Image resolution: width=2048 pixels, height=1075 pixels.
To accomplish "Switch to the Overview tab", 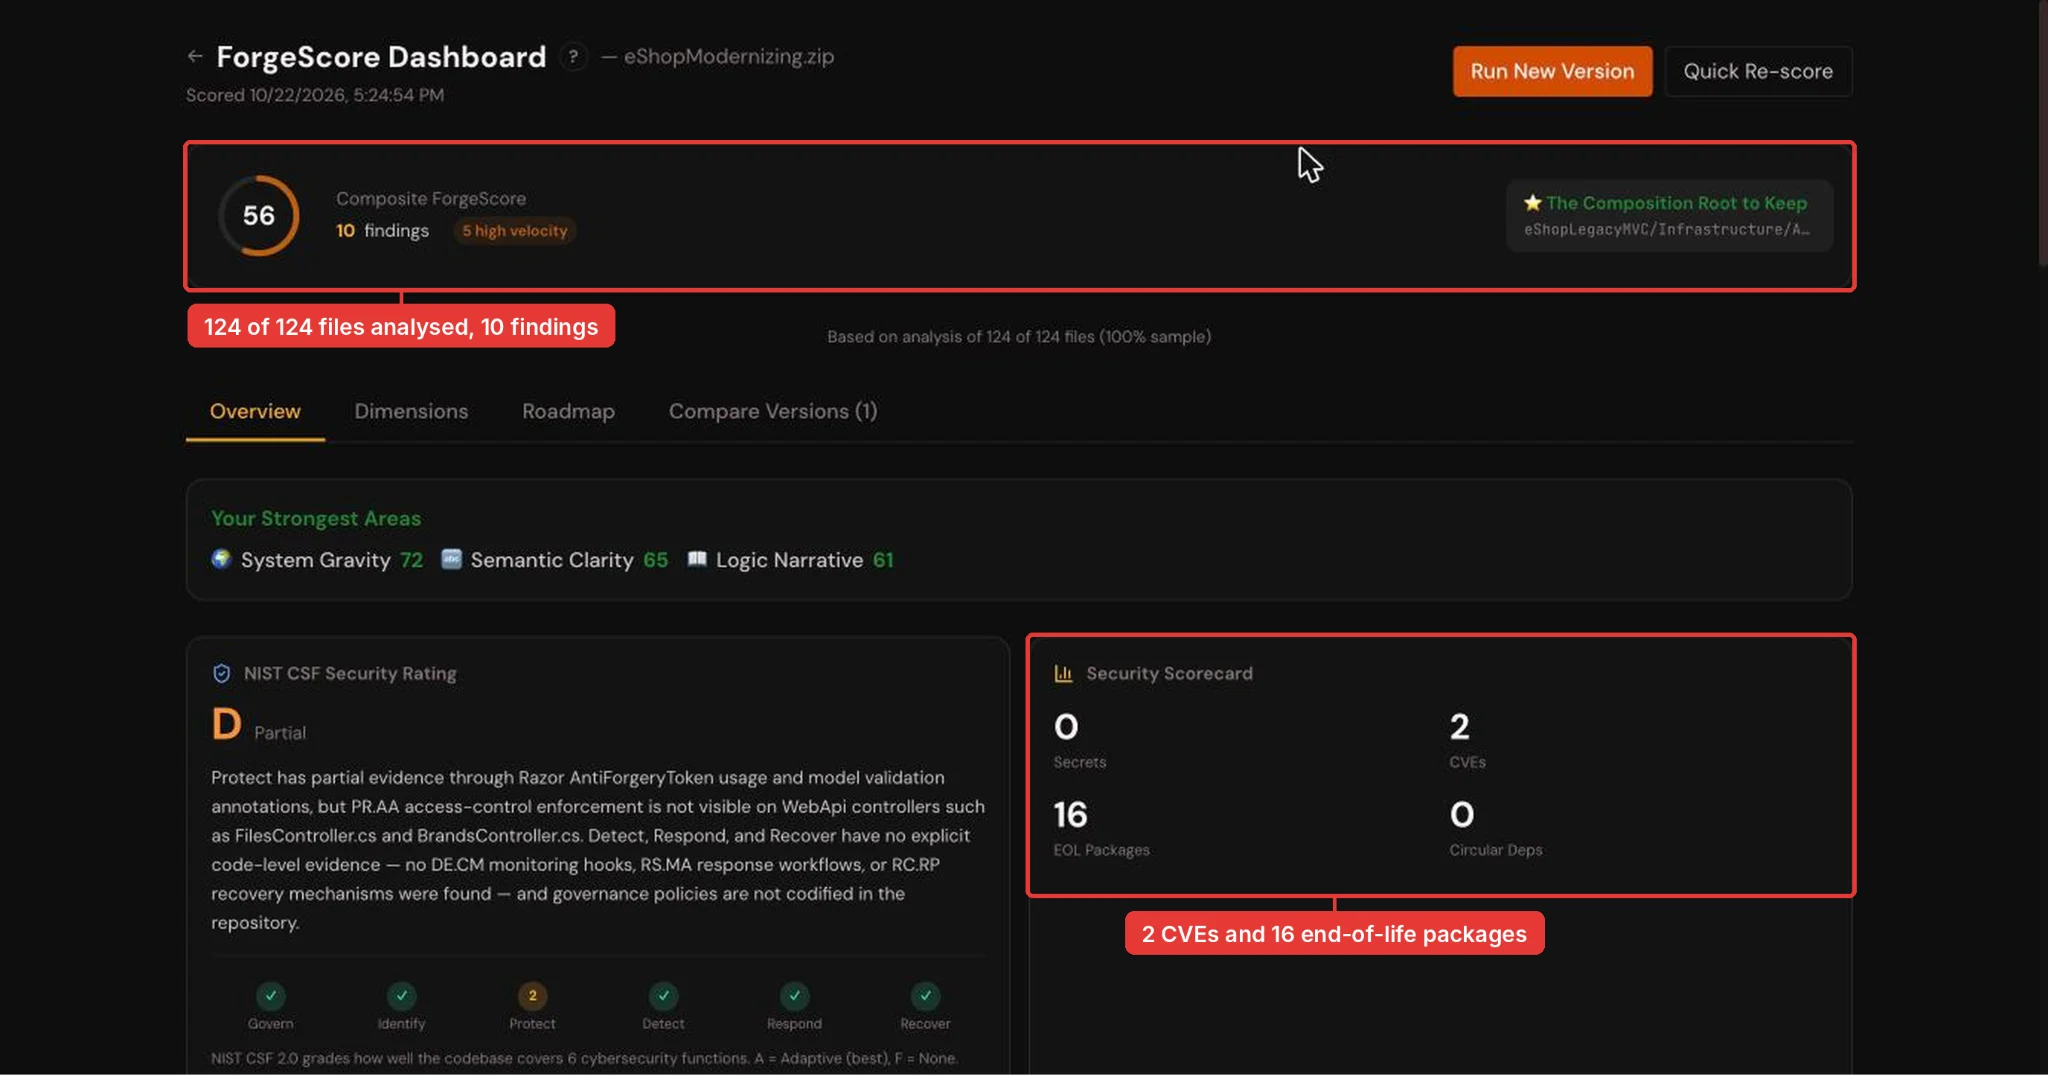I will point(255,411).
